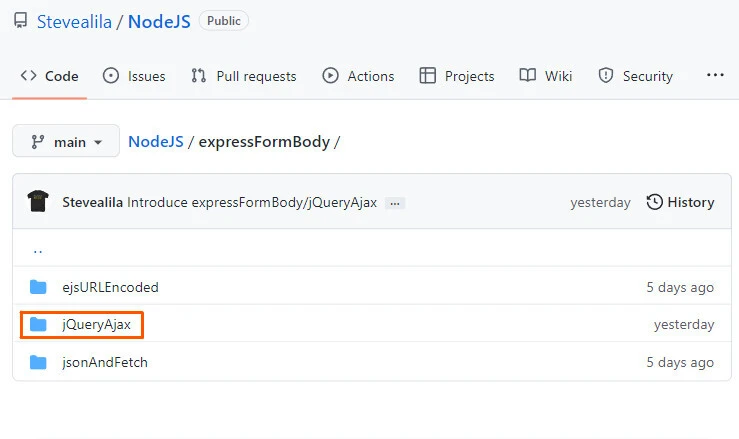This screenshot has width=739, height=439.
Task: Expand the commit message ellipsis
Action: click(x=395, y=203)
